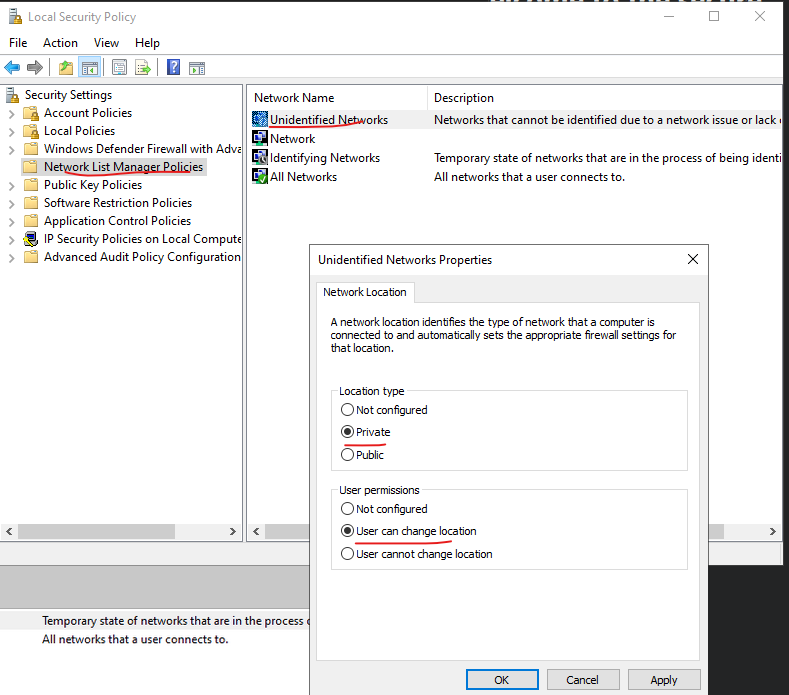Select the Identifying Networks list icon

(x=260, y=158)
